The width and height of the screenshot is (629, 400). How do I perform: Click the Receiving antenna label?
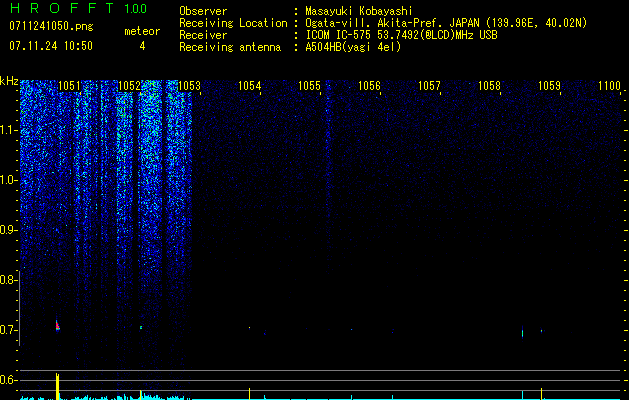pyautogui.click(x=230, y=47)
